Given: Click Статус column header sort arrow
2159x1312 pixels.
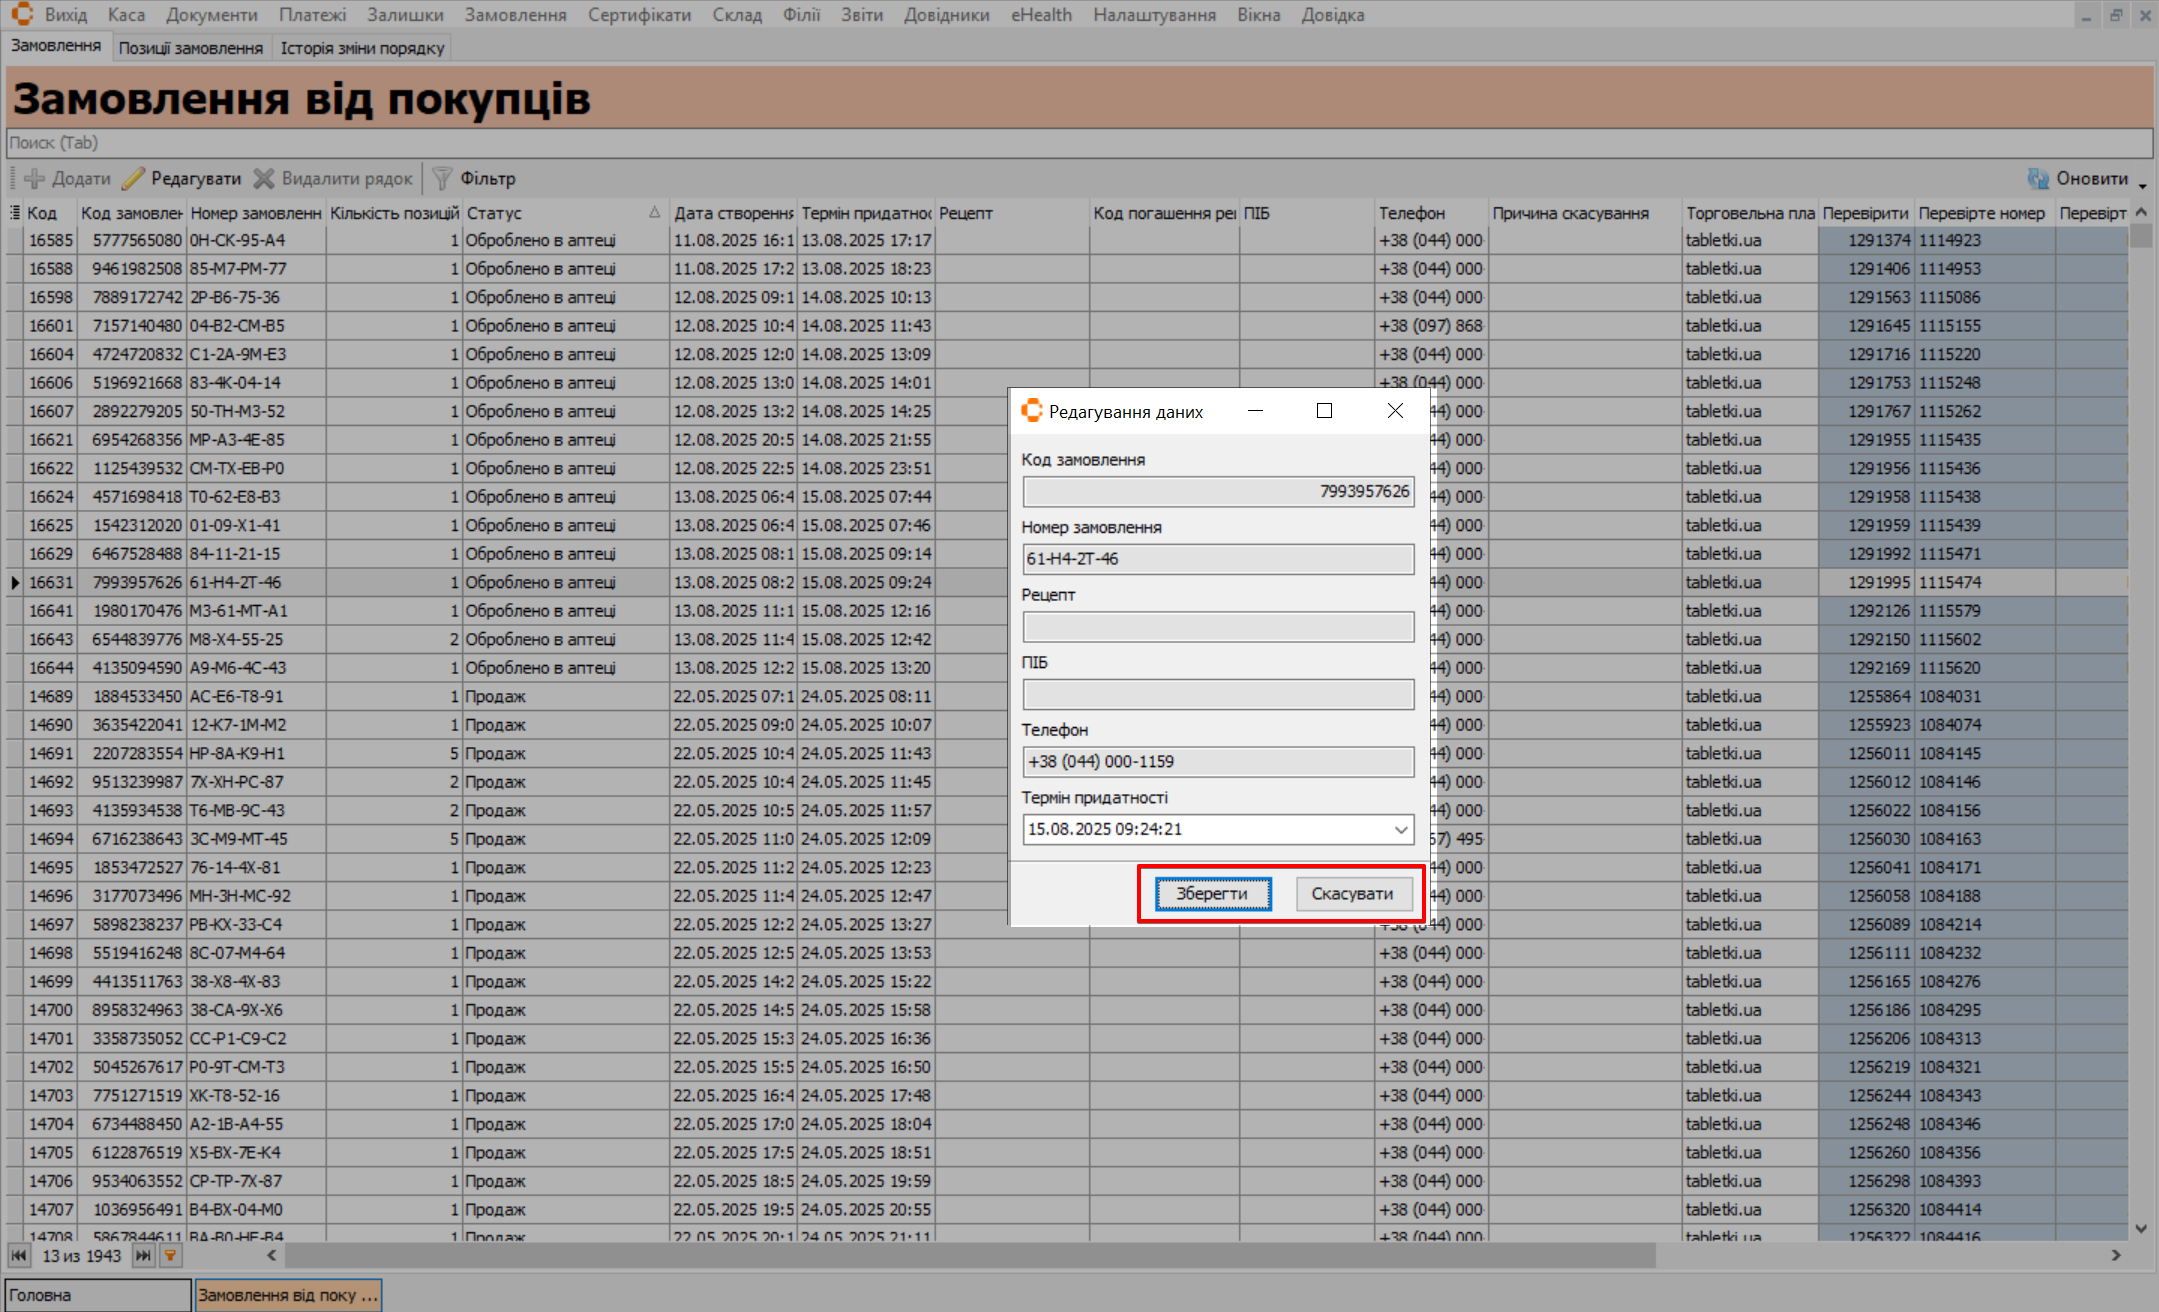Looking at the screenshot, I should pos(654,212).
